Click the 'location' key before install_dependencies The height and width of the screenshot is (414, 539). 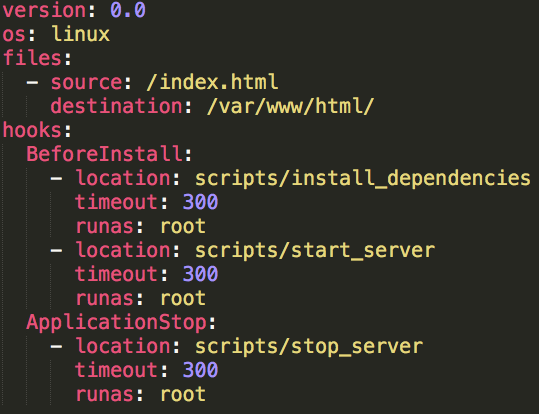pyautogui.click(x=123, y=178)
